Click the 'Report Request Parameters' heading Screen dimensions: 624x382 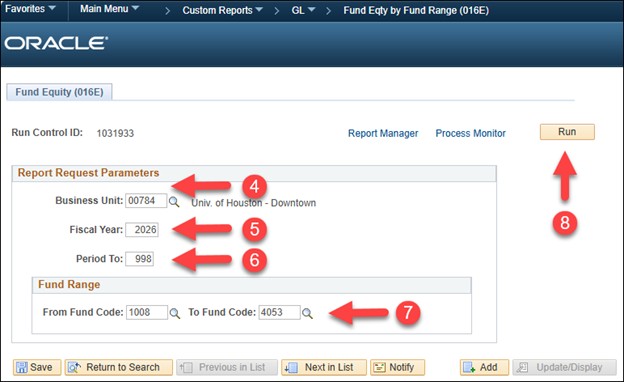pos(88,173)
